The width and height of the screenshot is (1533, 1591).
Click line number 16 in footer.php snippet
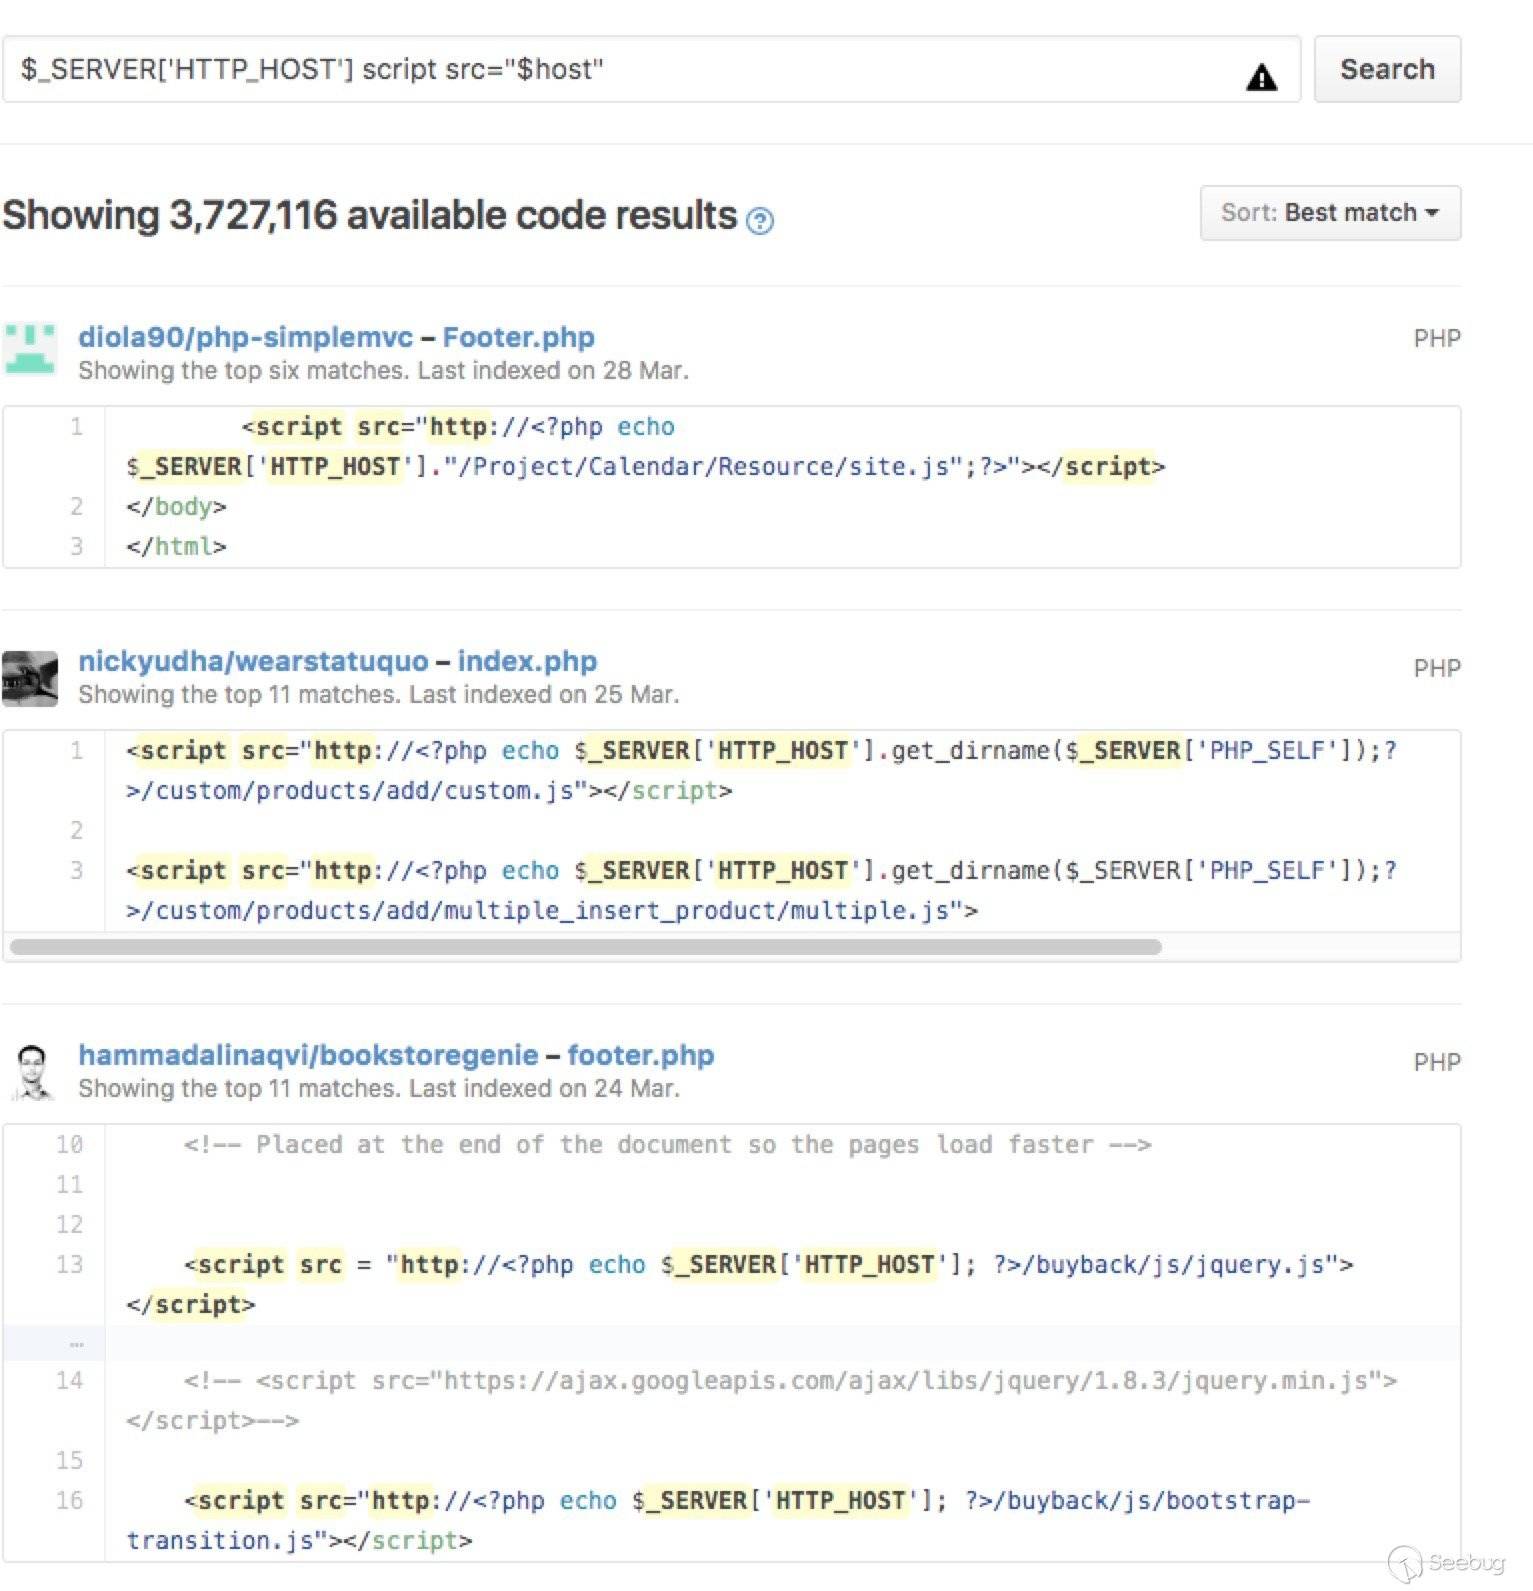pyautogui.click(x=69, y=1500)
